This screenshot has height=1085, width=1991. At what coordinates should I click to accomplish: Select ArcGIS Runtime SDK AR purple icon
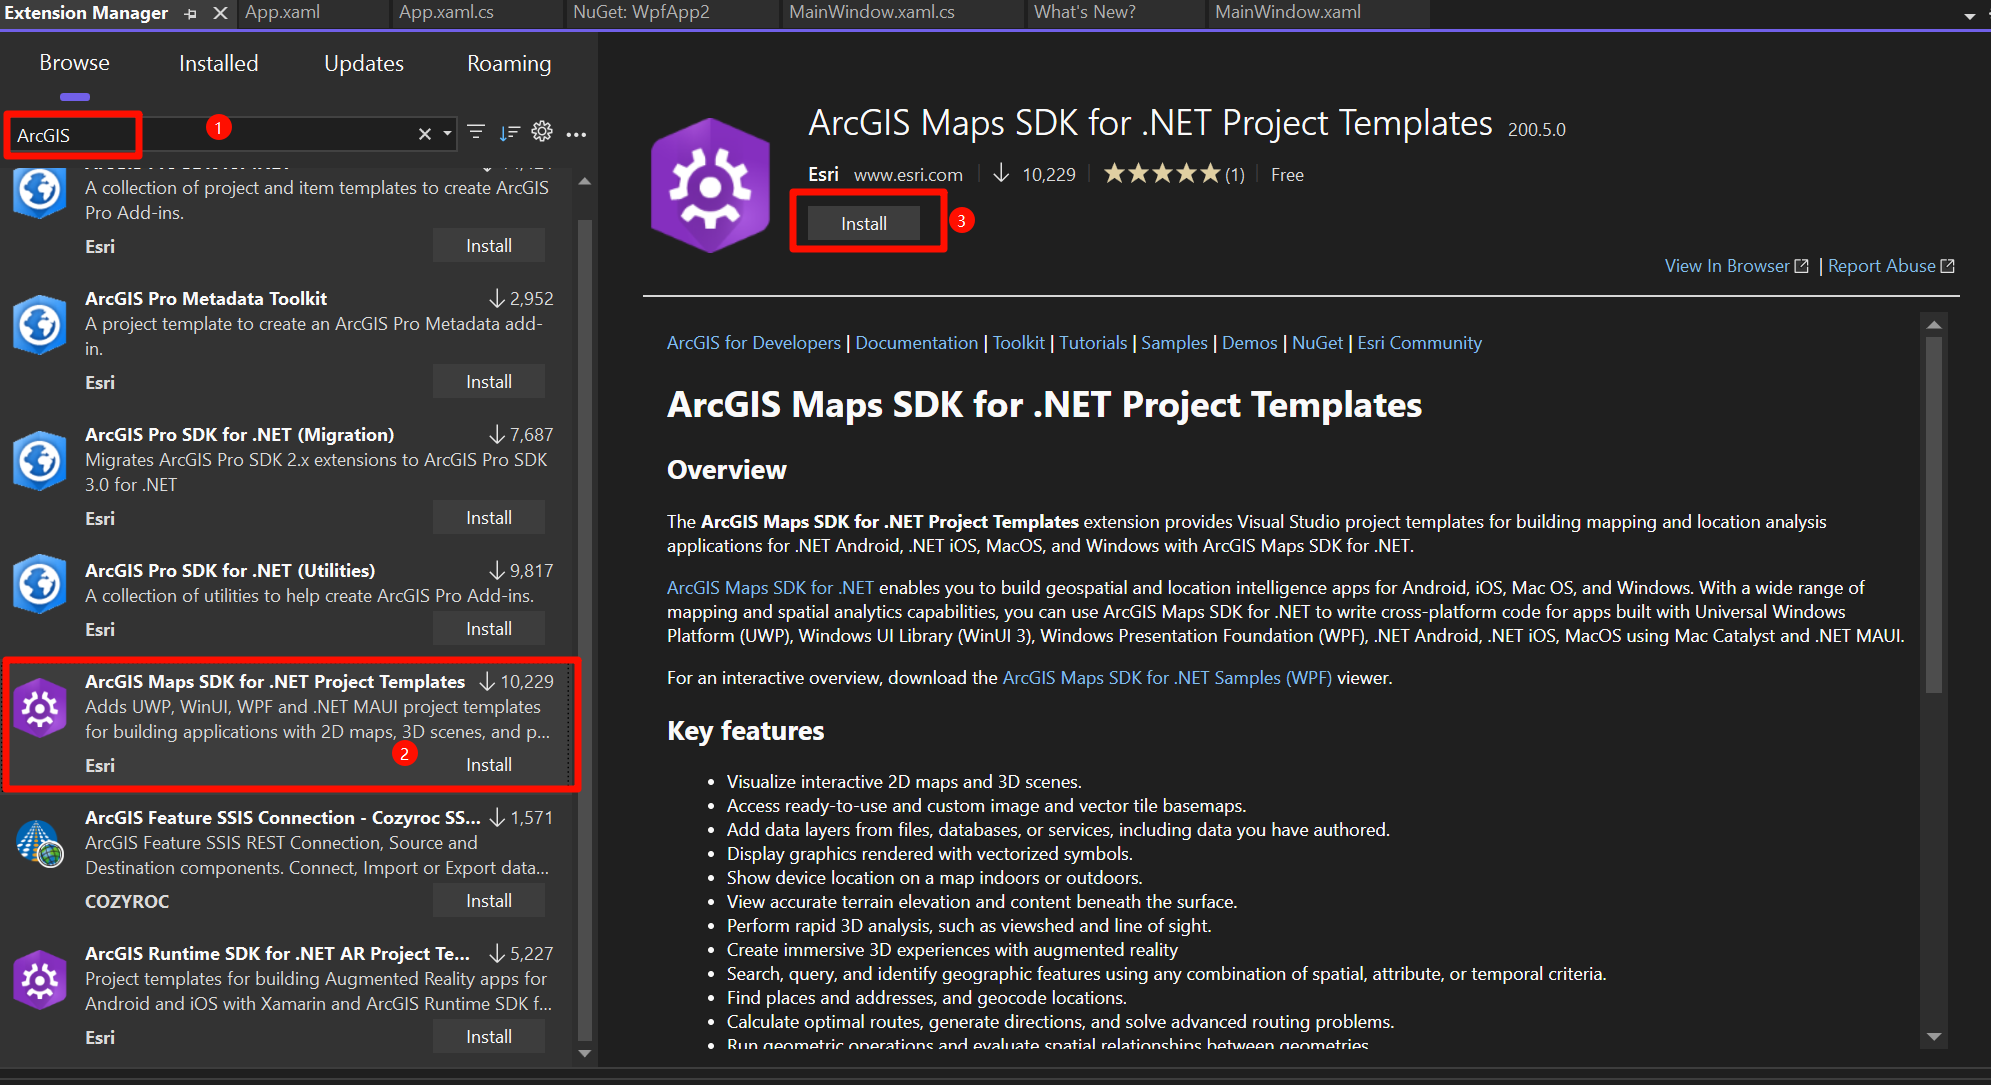pos(40,979)
